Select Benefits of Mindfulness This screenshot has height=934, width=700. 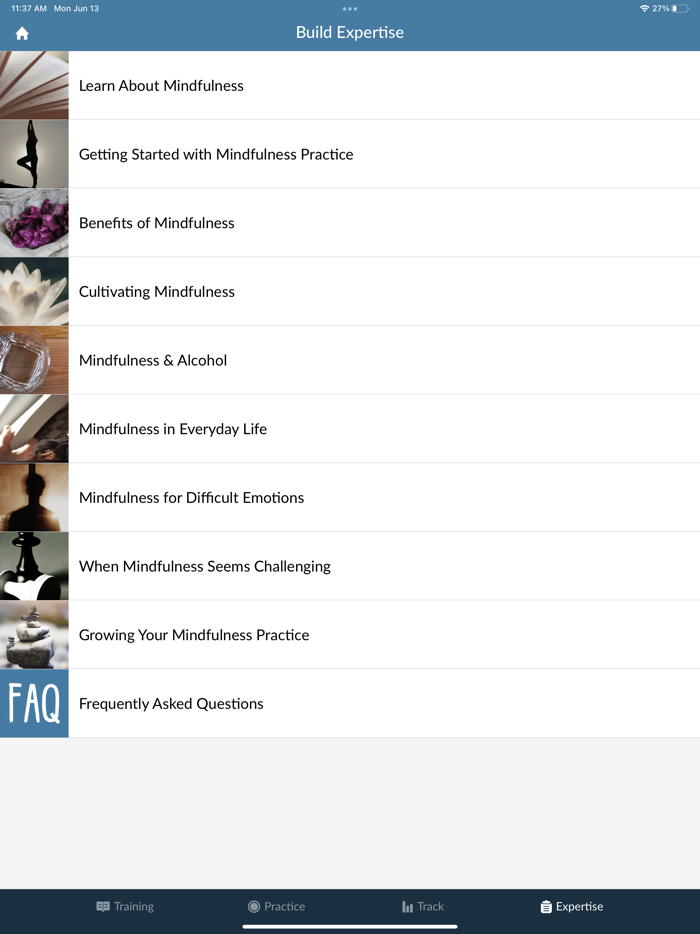(350, 223)
